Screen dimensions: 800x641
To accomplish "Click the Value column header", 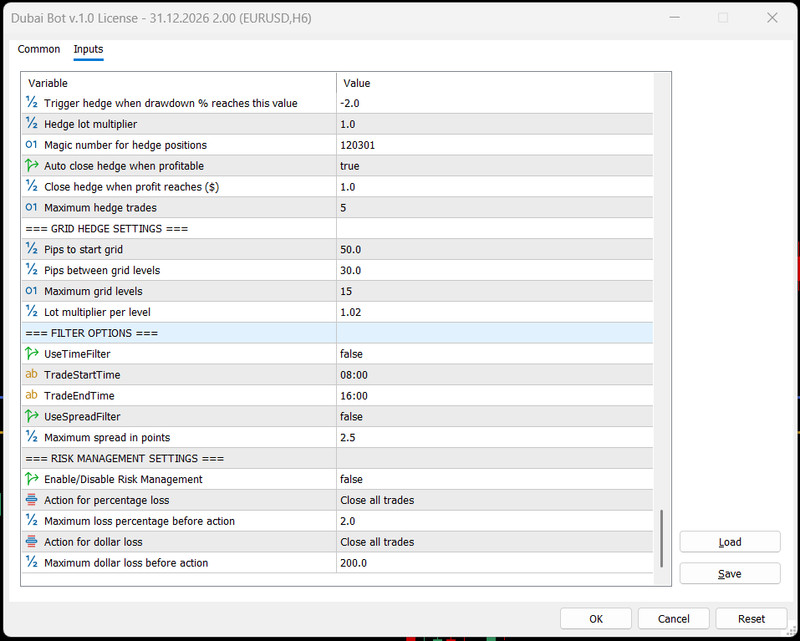I will click(494, 83).
